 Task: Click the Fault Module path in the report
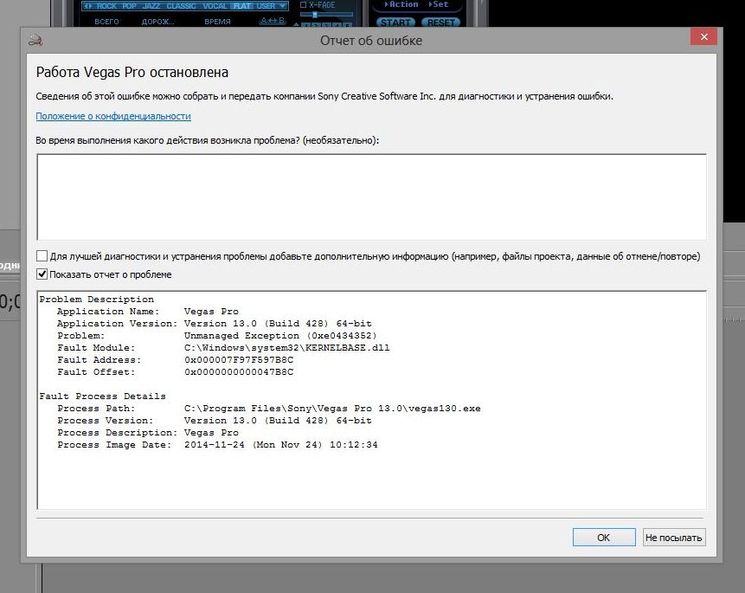click(x=287, y=348)
